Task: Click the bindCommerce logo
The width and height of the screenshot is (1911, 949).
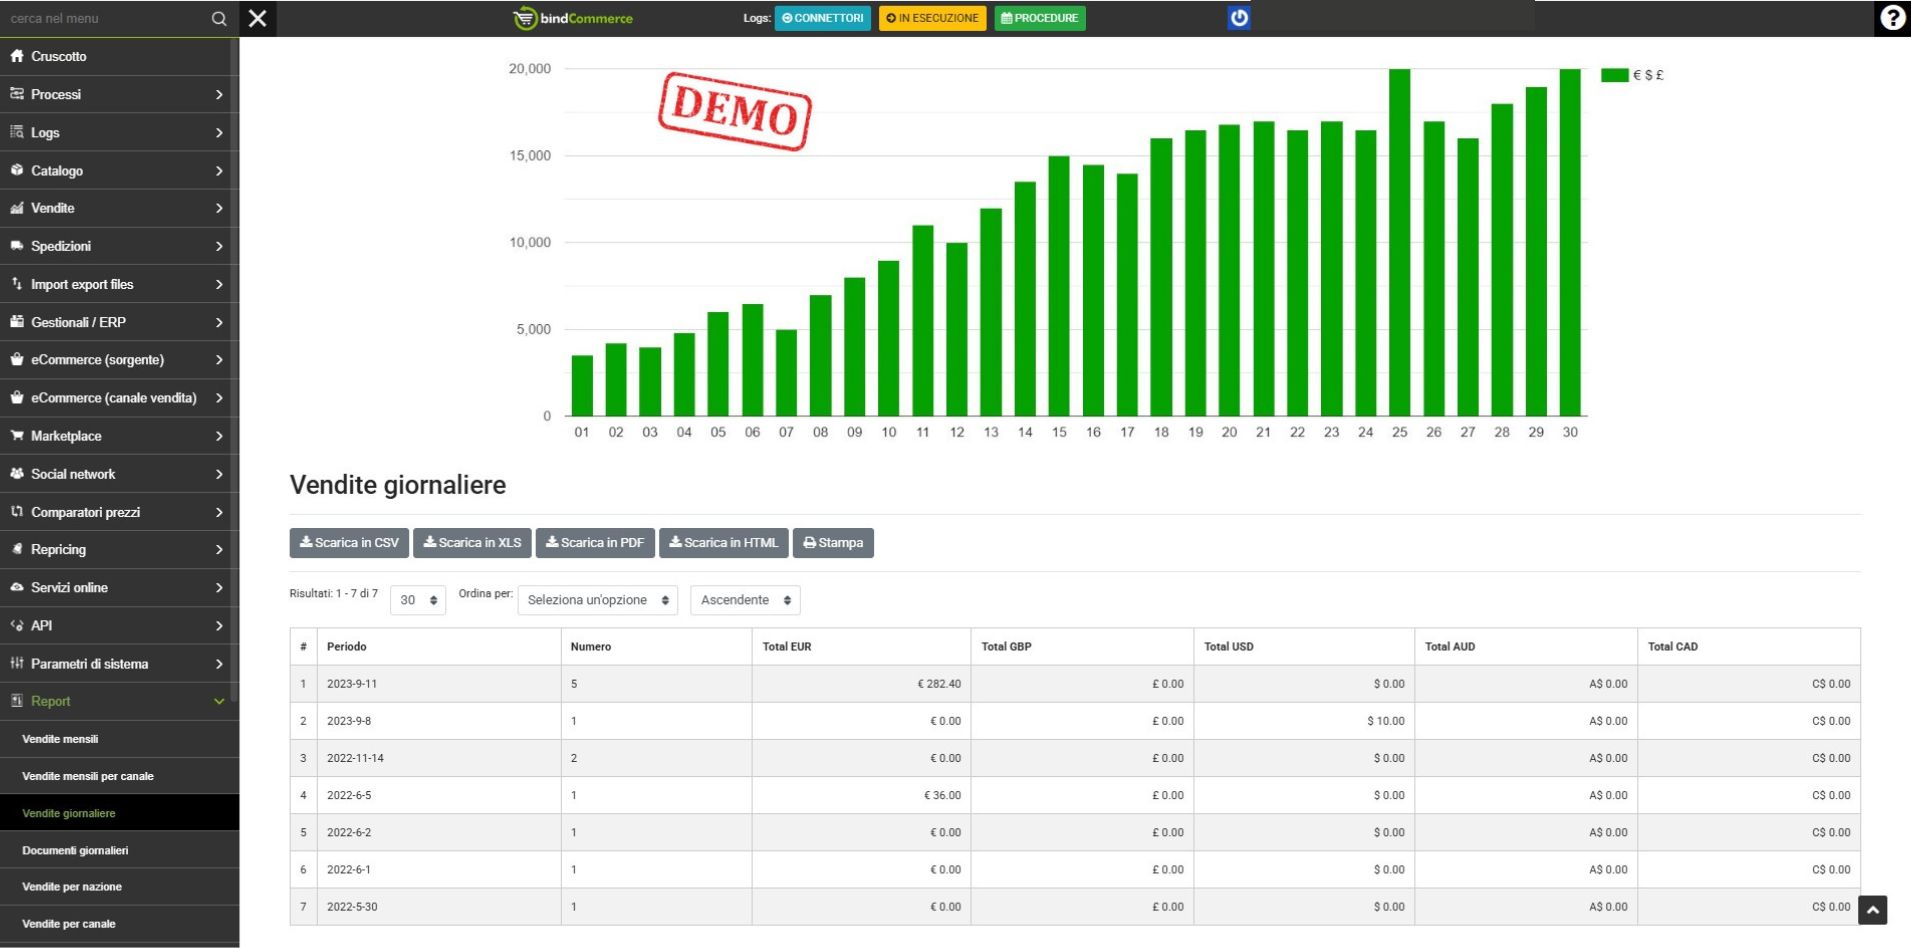Action: [x=573, y=18]
